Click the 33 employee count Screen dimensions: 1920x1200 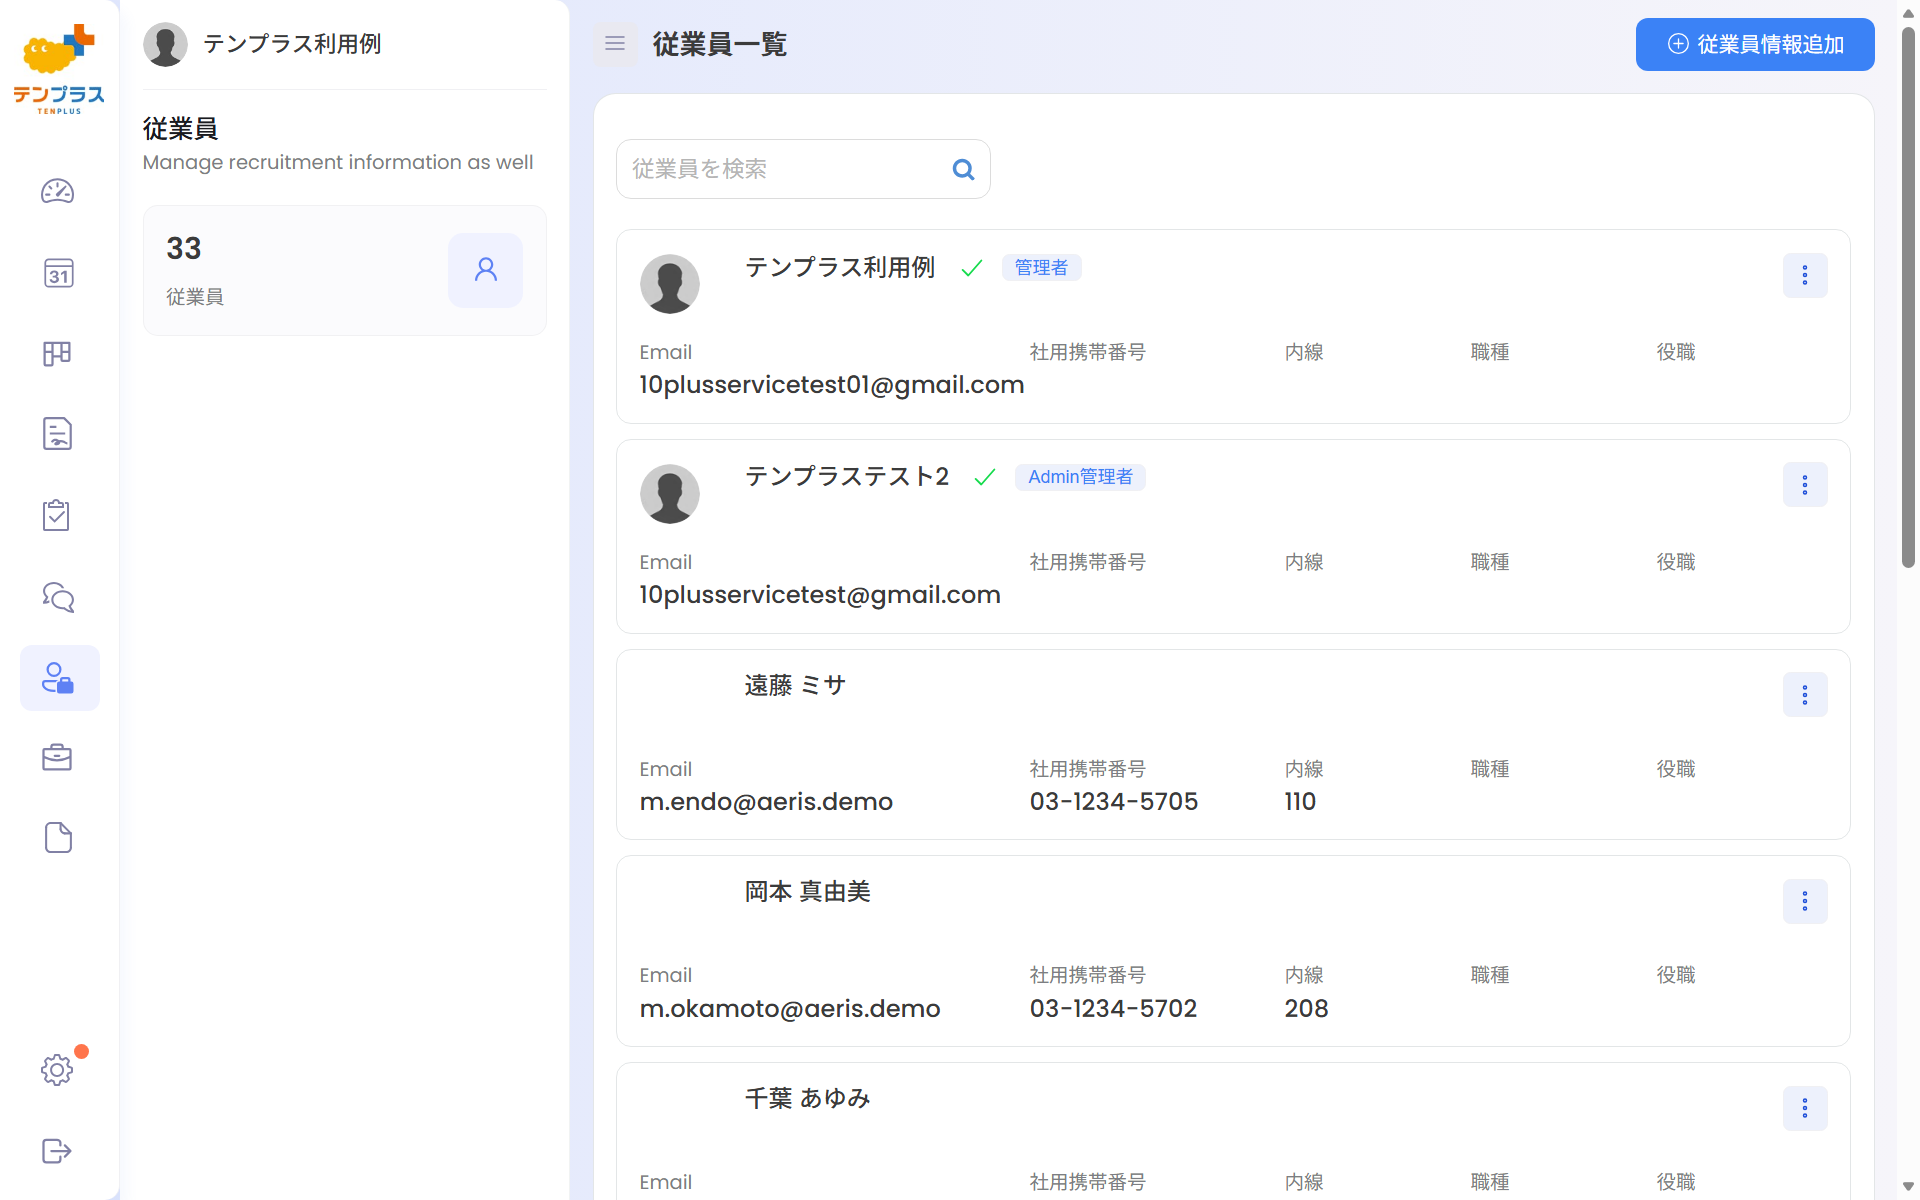[x=184, y=248]
